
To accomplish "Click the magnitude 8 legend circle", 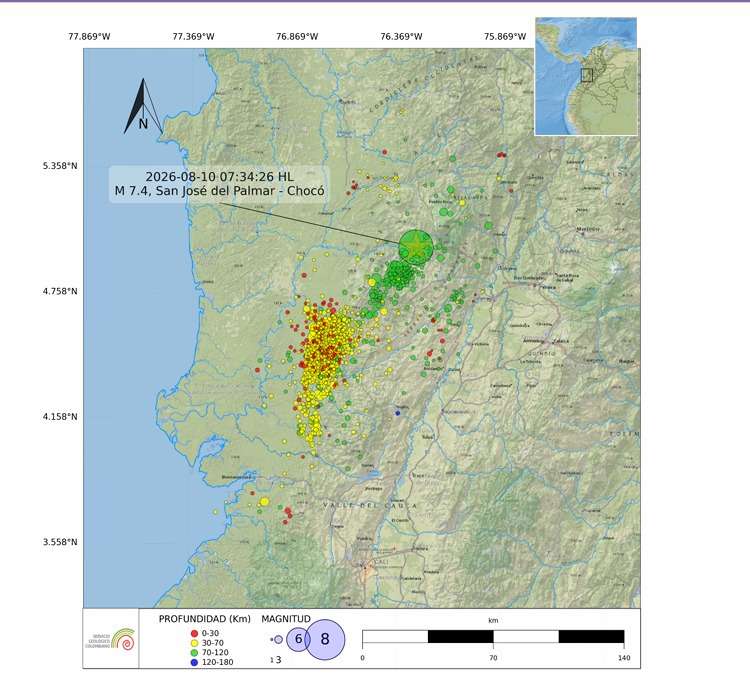I will click(x=325, y=639).
